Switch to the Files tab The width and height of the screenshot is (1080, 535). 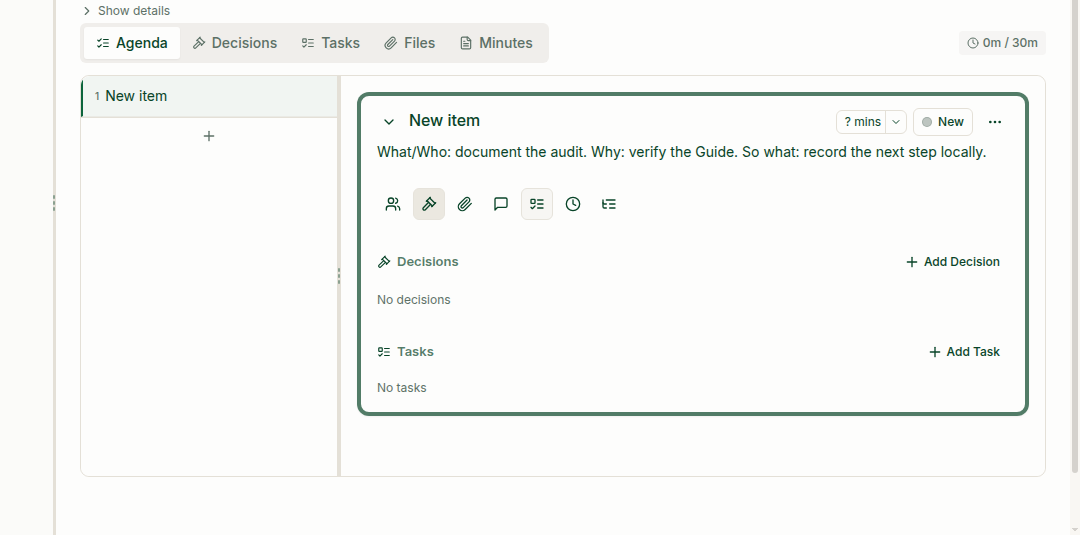tap(410, 43)
